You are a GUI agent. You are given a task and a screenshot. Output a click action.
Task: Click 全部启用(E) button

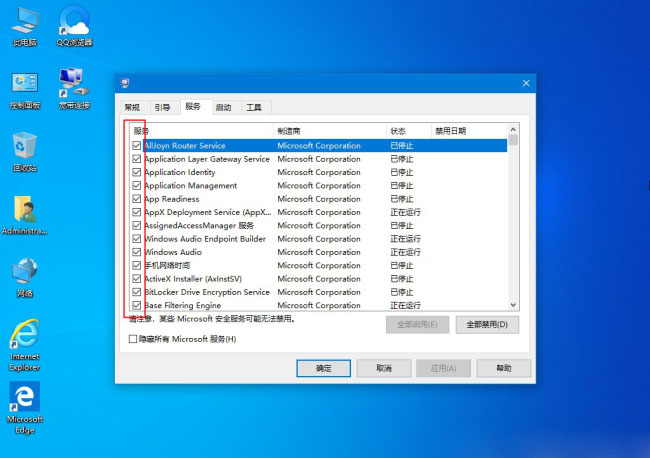coord(417,325)
